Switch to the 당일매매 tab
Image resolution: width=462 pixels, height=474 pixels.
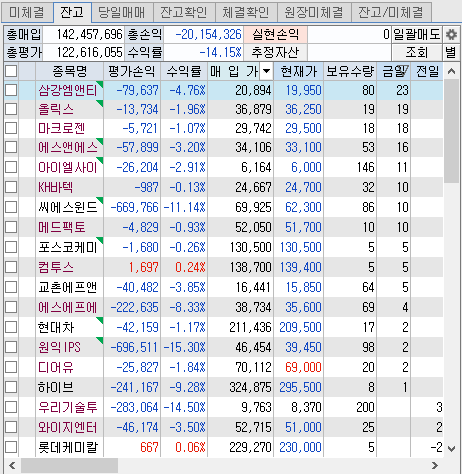122,12
